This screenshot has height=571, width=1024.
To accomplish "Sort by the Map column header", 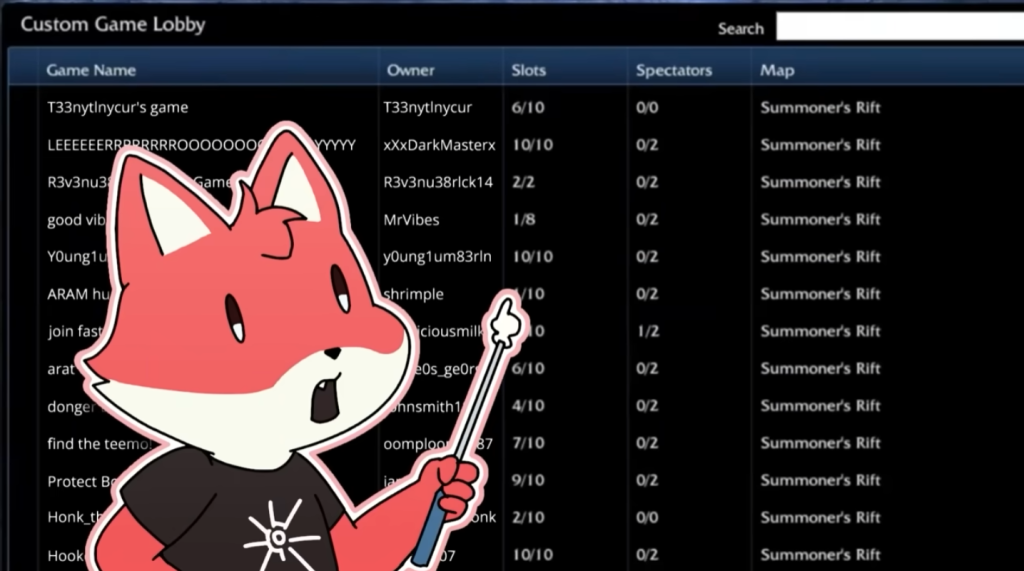I will [777, 70].
